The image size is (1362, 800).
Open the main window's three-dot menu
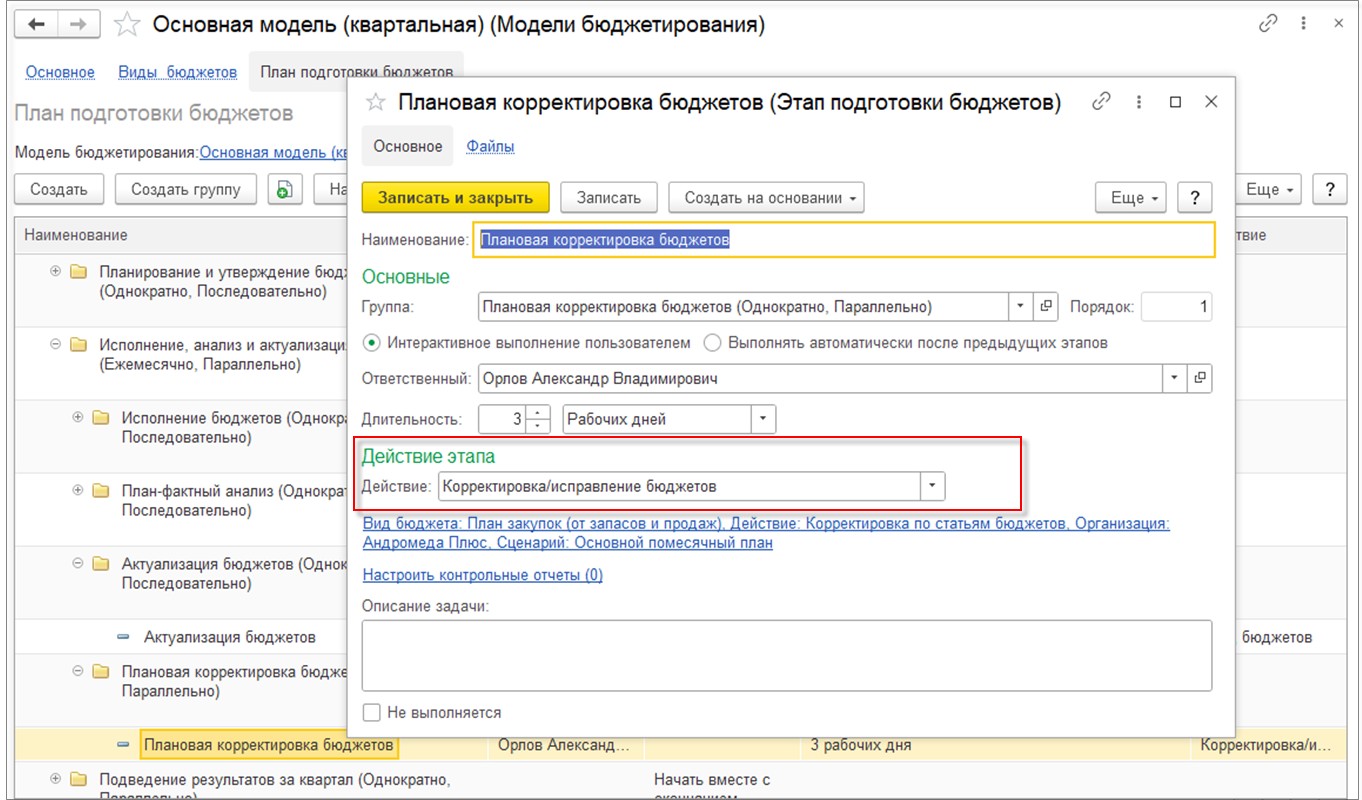[1304, 25]
